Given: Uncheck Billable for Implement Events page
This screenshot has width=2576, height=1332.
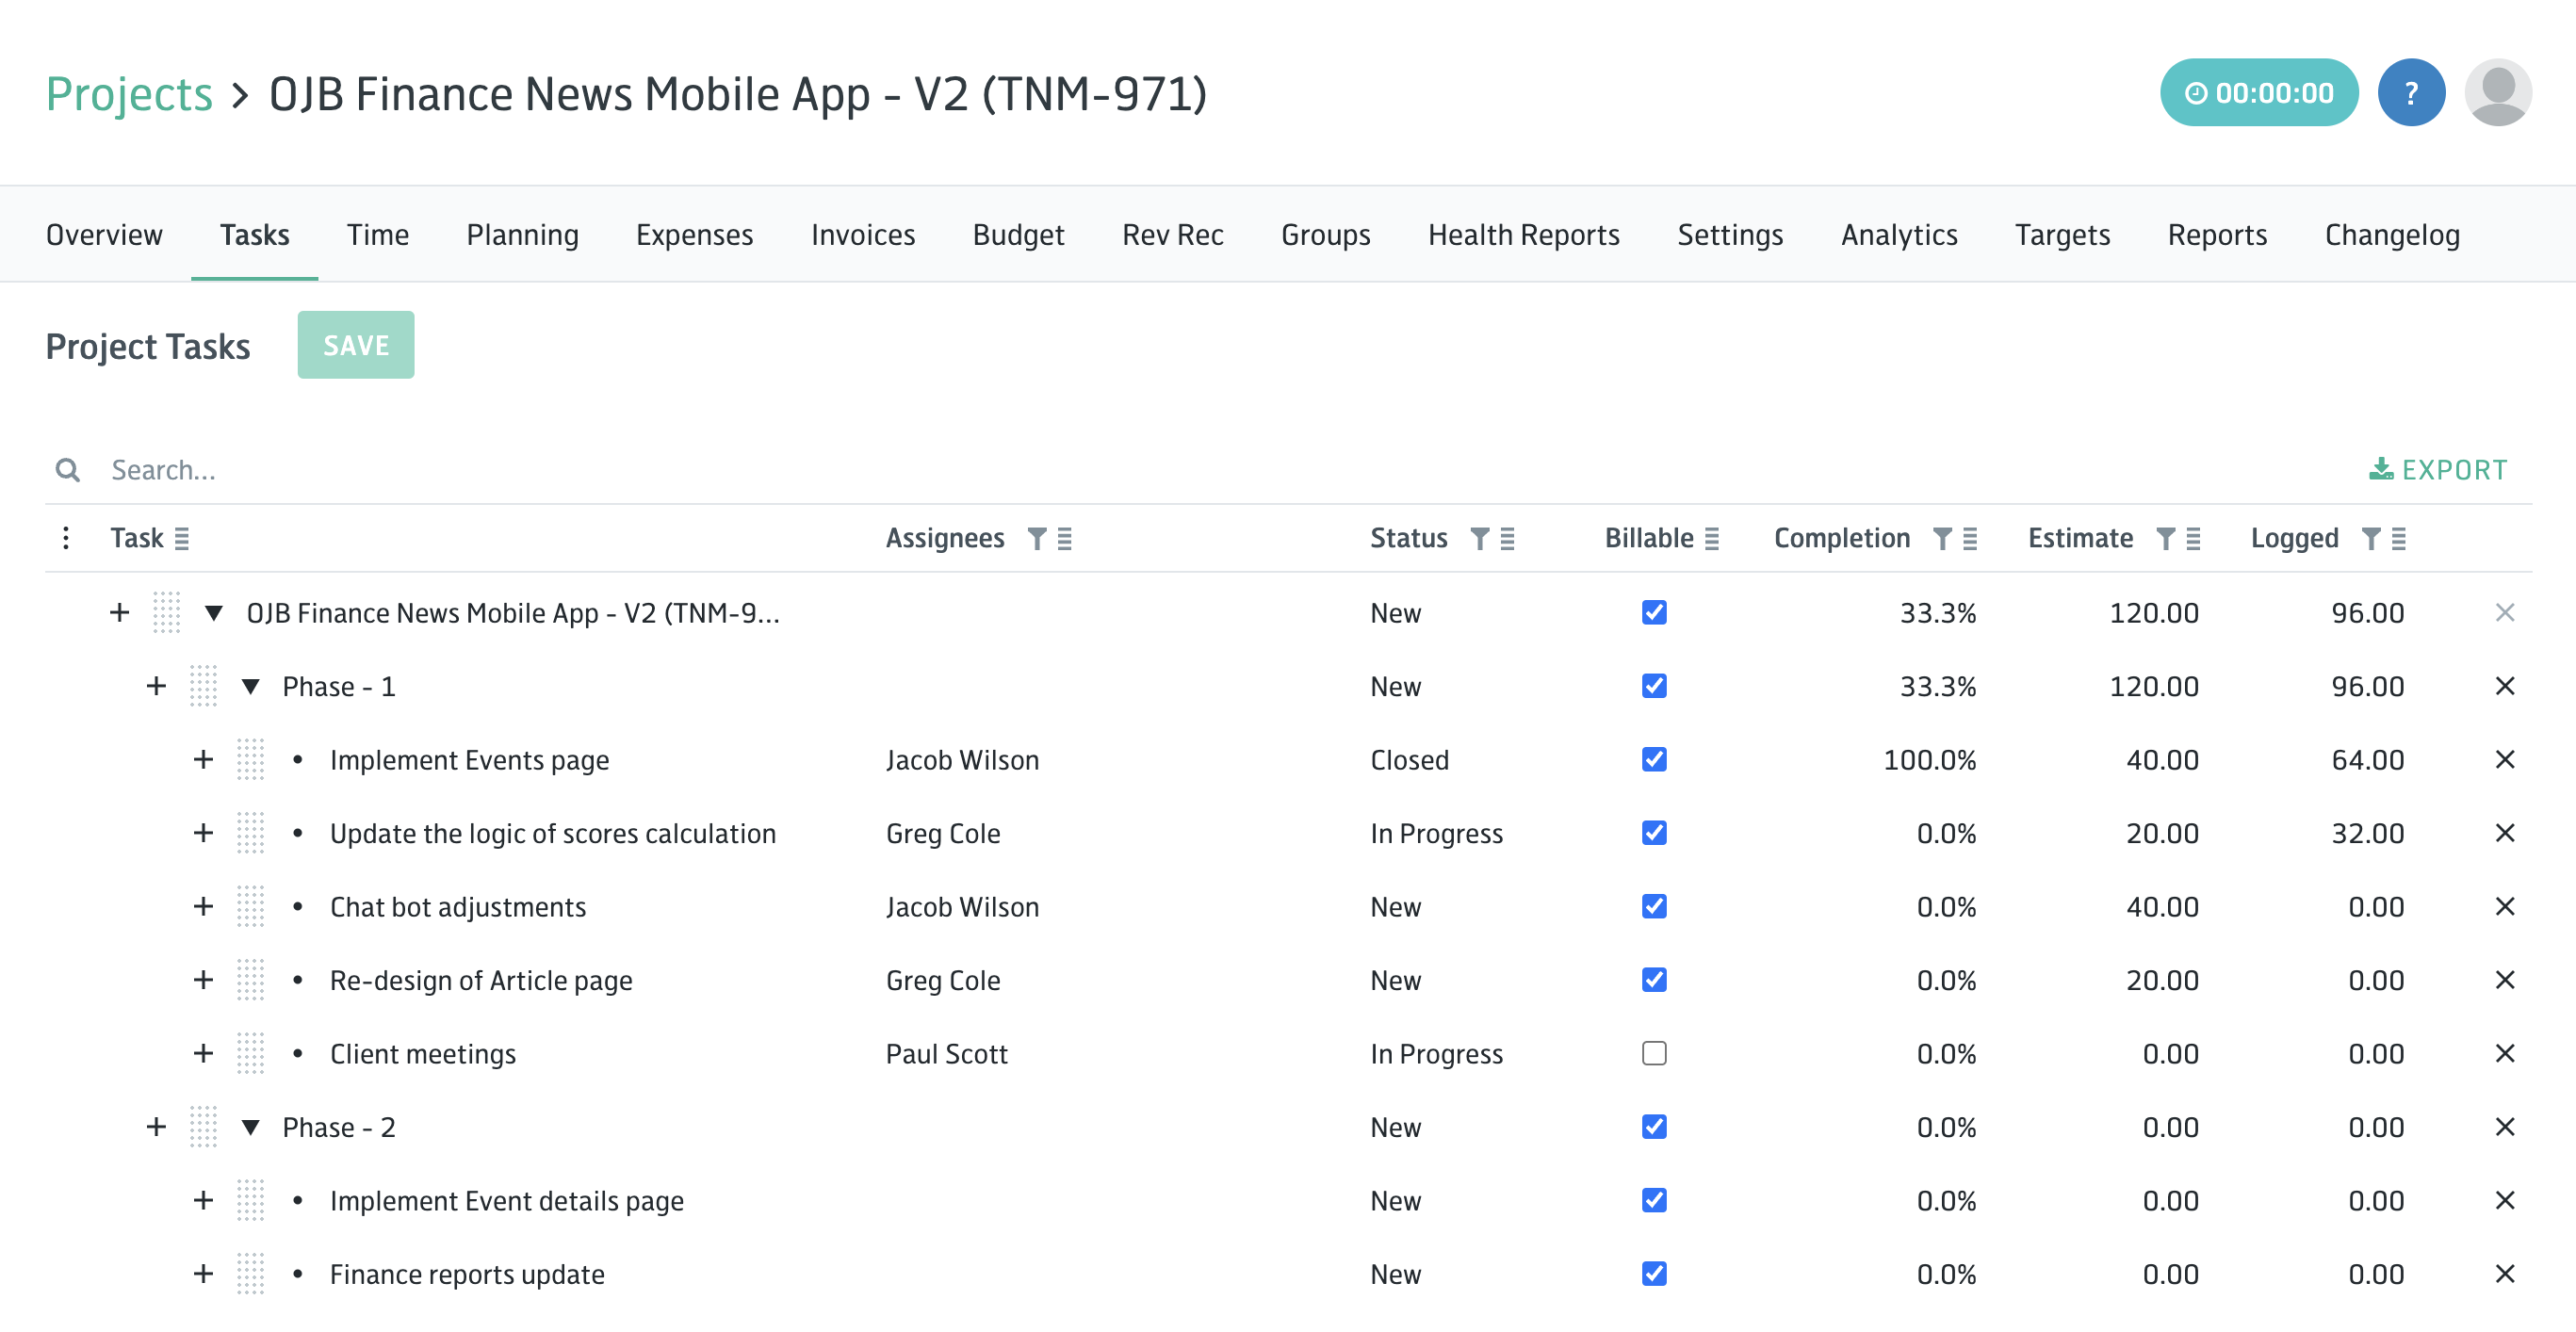Looking at the screenshot, I should (x=1654, y=759).
